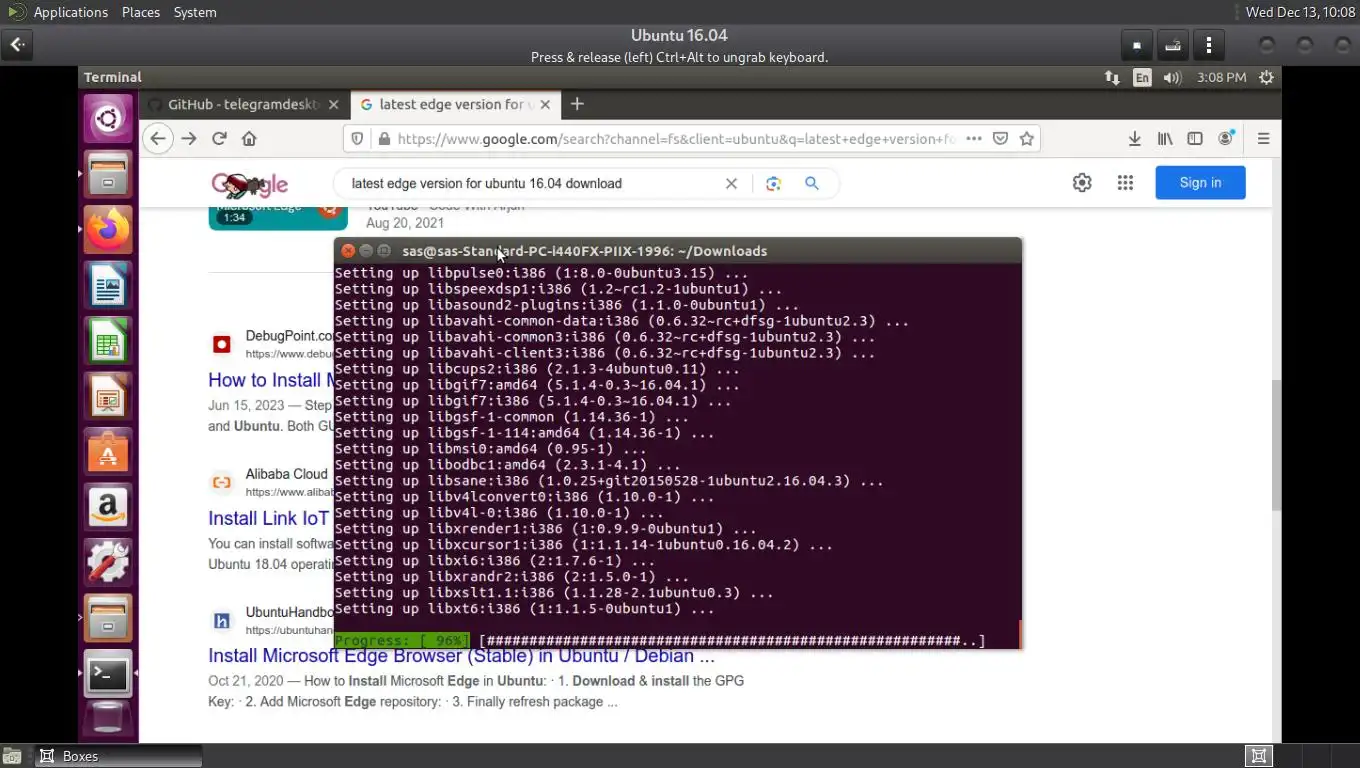
Task: Open the How to Install result link
Action: tap(269, 380)
